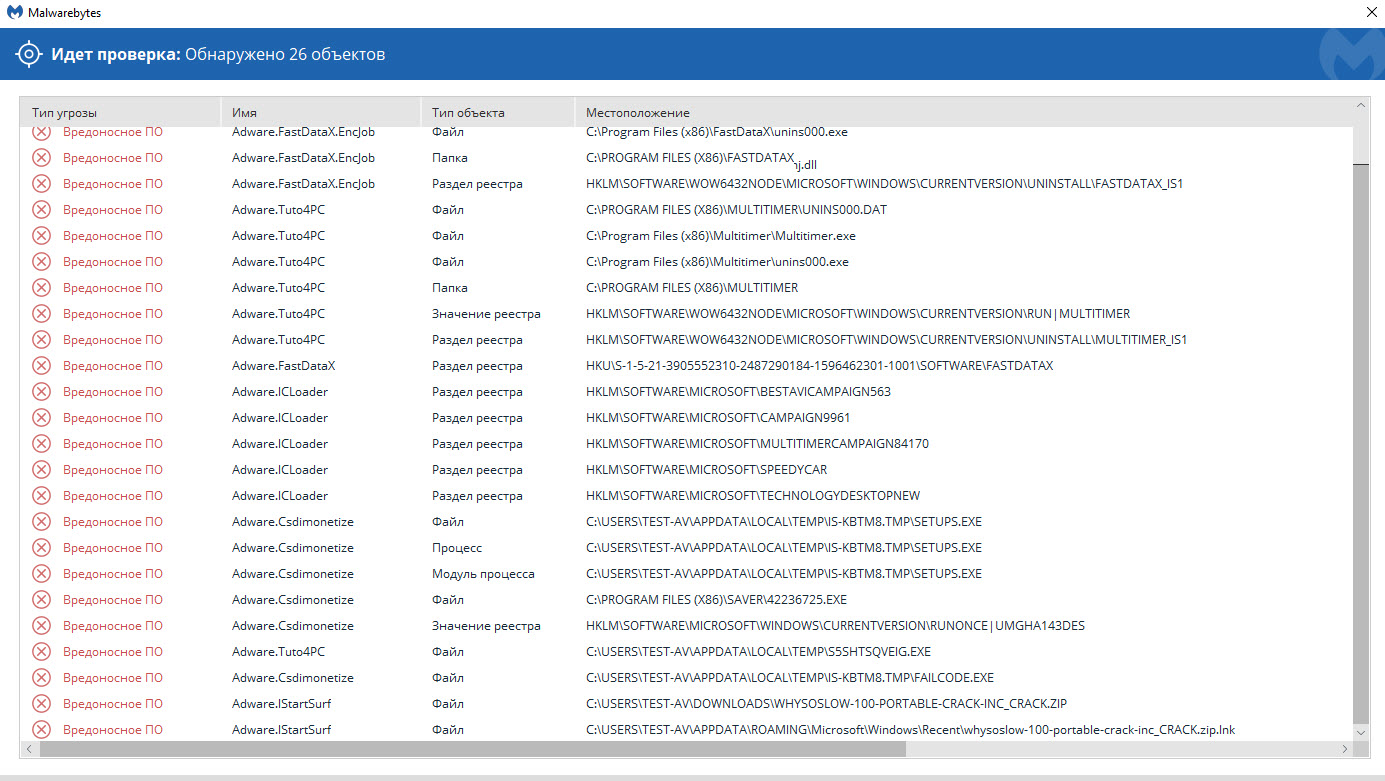The image size is (1385, 781).
Task: Select the threat icon on the HKU FASTDATAX row
Action: 41,366
